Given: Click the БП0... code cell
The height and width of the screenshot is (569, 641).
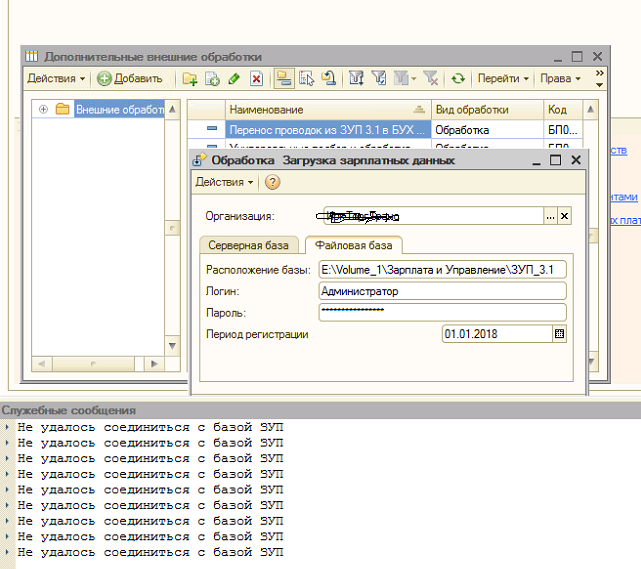Looking at the screenshot, I should click(563, 130).
